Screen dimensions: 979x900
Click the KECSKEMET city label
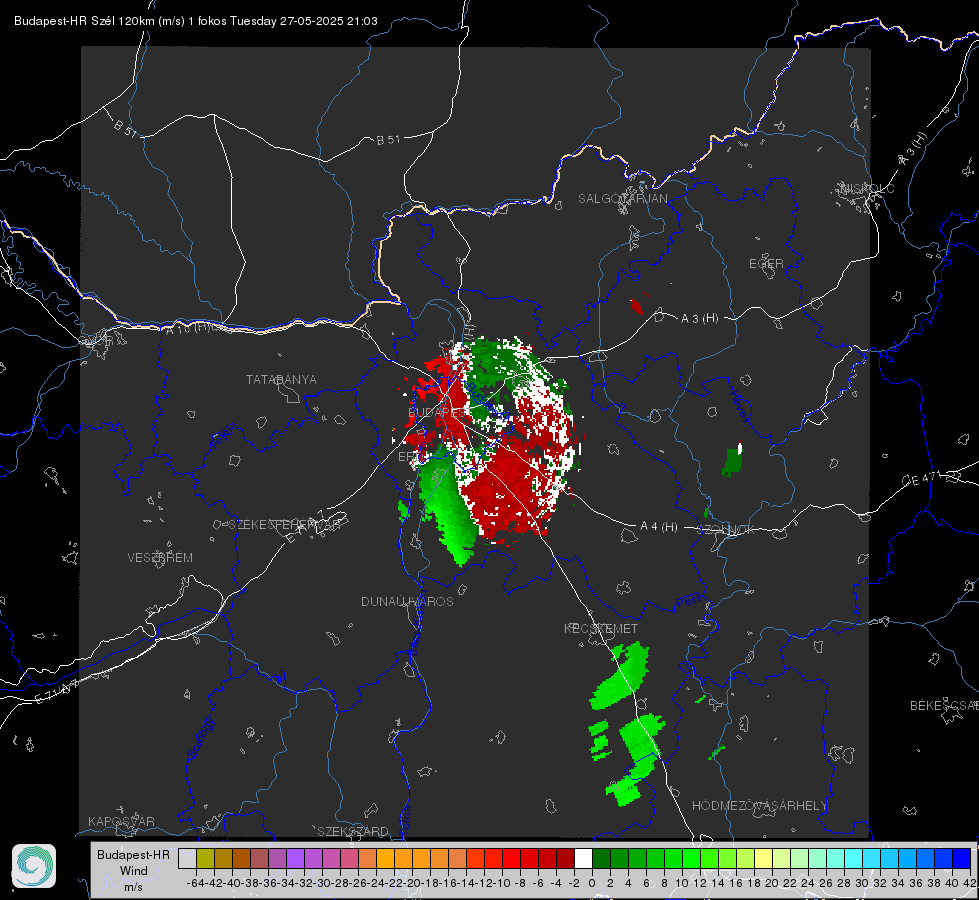(x=601, y=628)
